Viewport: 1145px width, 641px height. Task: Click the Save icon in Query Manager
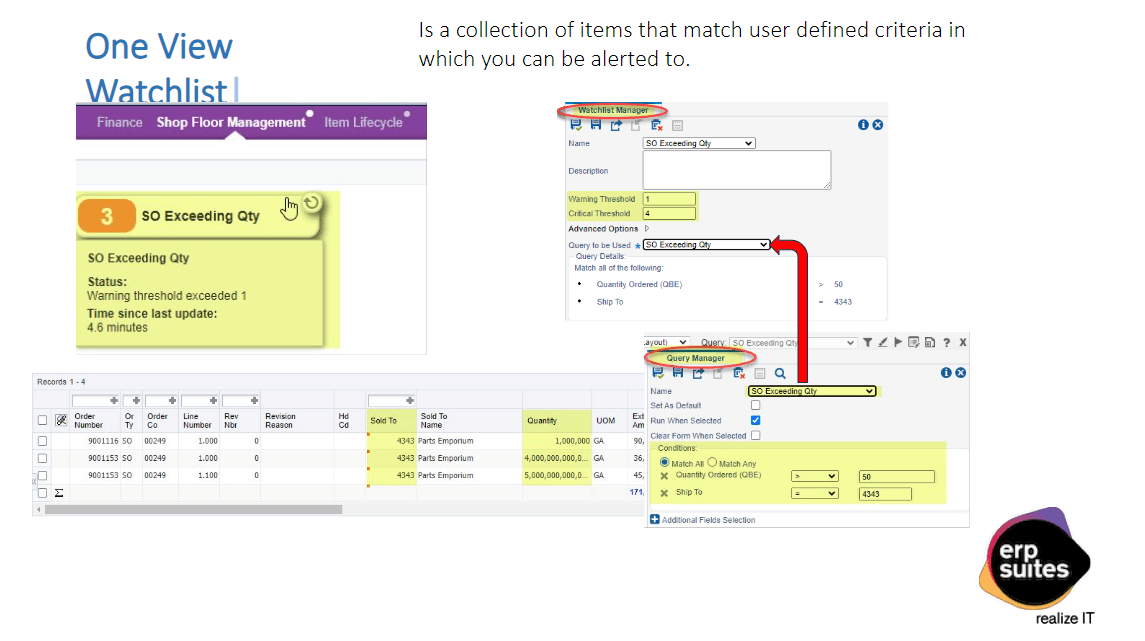[x=678, y=373]
